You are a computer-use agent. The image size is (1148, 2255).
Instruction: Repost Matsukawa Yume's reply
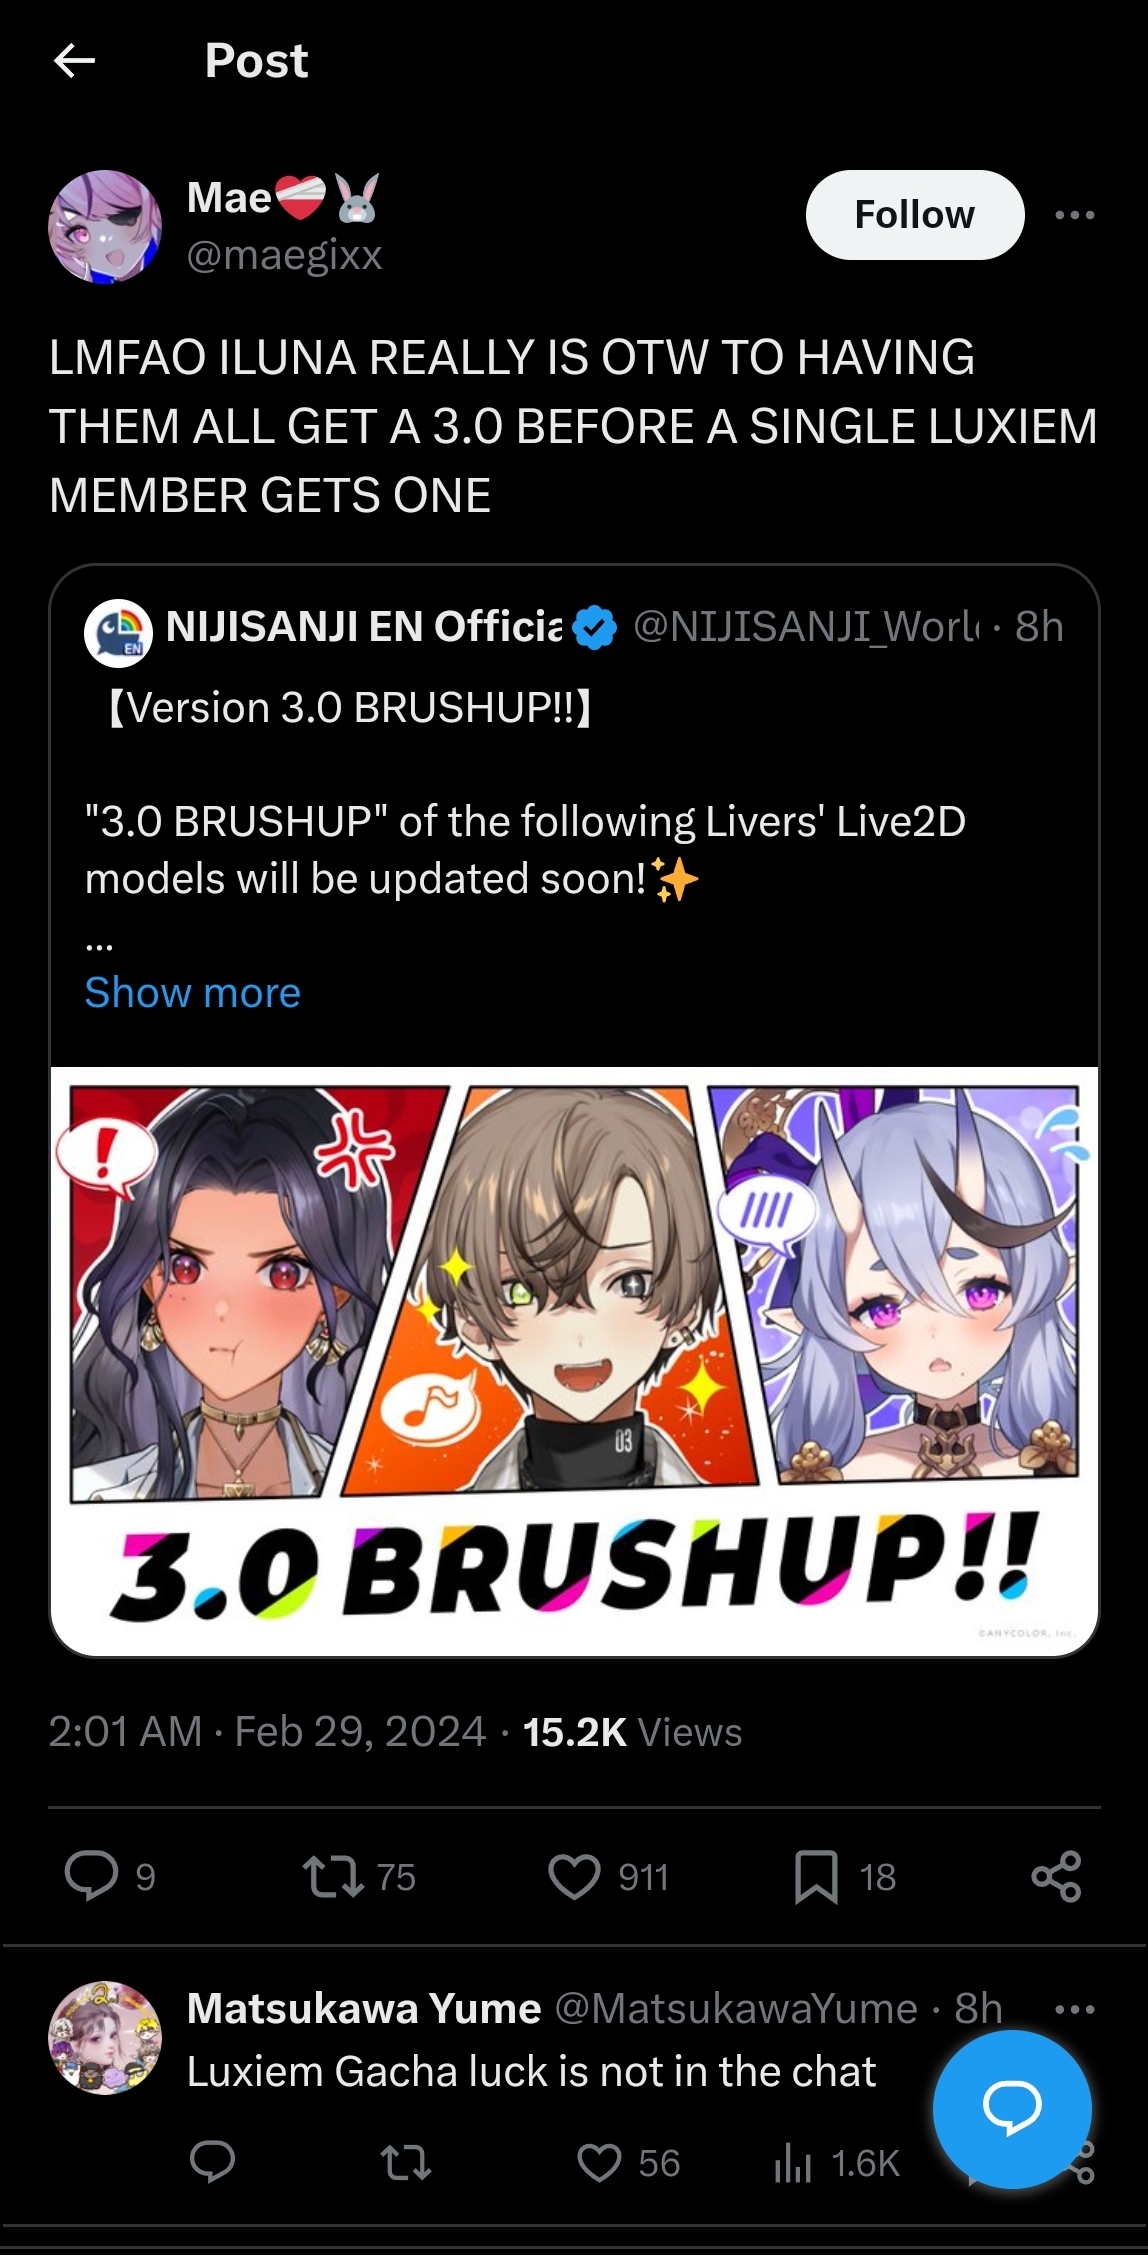tap(406, 2163)
